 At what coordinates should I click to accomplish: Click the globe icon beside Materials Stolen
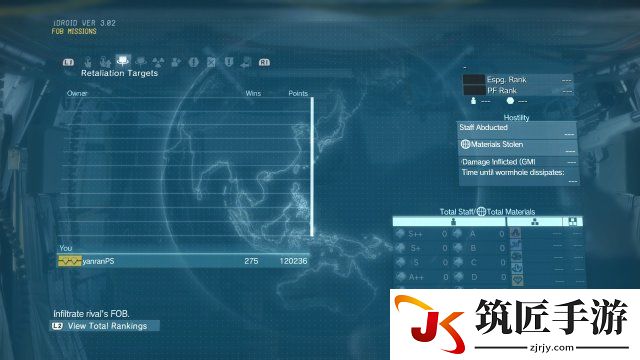pyautogui.click(x=465, y=144)
